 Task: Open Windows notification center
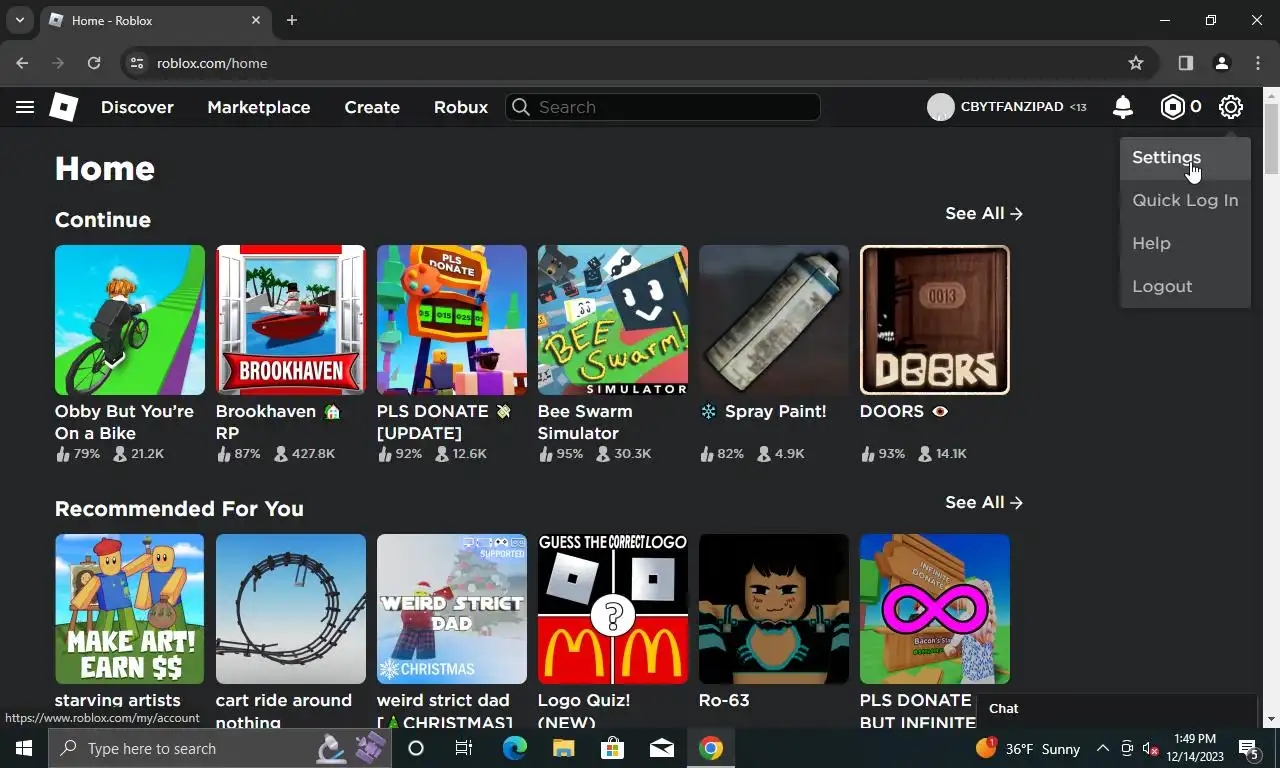point(1248,748)
